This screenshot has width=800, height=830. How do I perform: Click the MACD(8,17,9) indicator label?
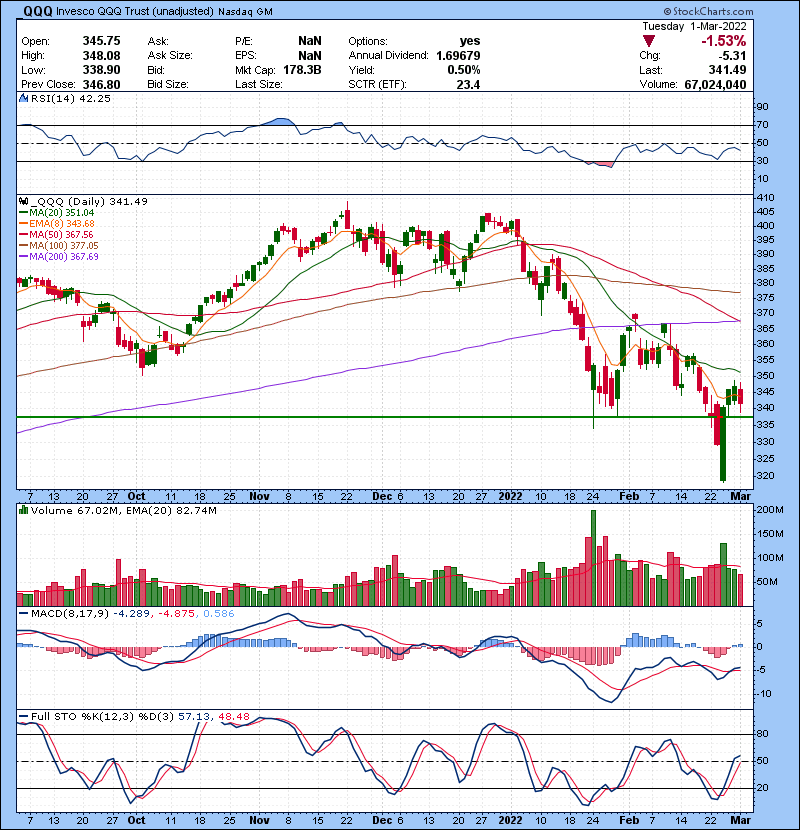click(x=70, y=613)
